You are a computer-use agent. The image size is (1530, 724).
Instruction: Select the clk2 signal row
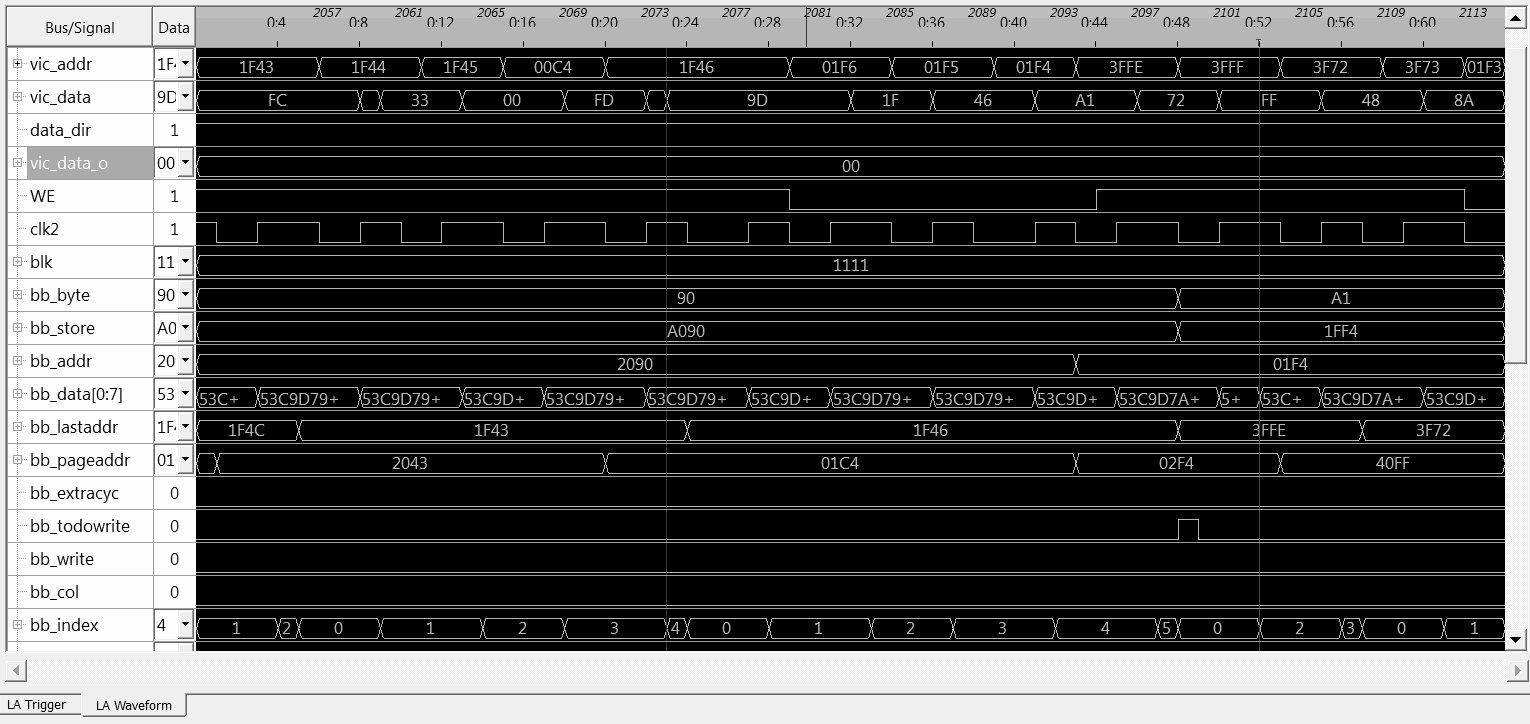pos(44,229)
